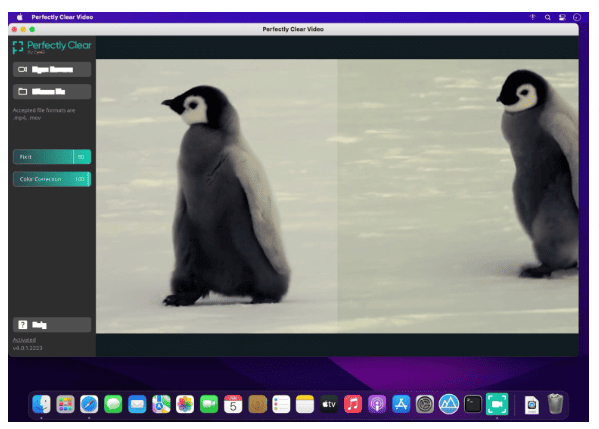Viewport: 599px width, 429px height.
Task: Click the green full-screen window button
Action: pyautogui.click(x=32, y=29)
